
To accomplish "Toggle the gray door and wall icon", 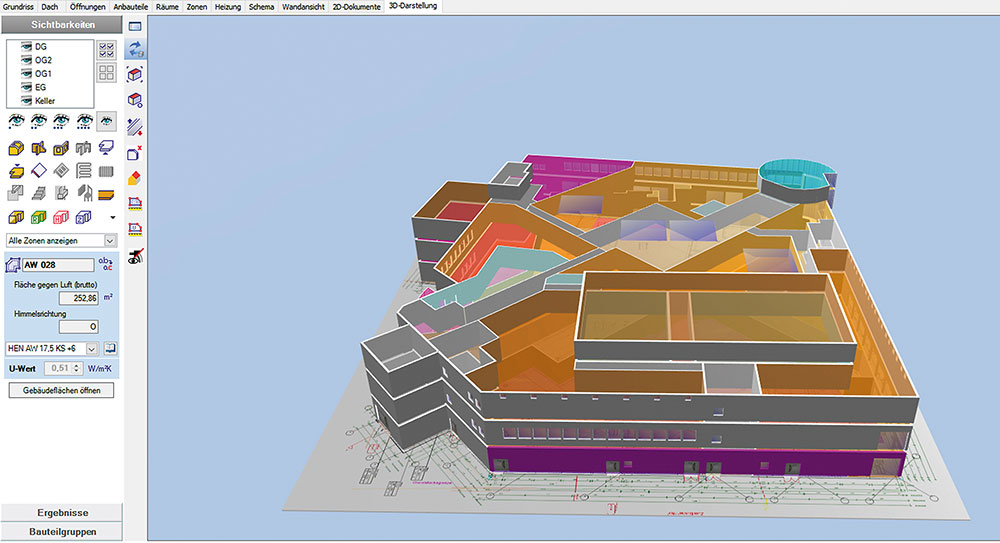I will click(84, 193).
